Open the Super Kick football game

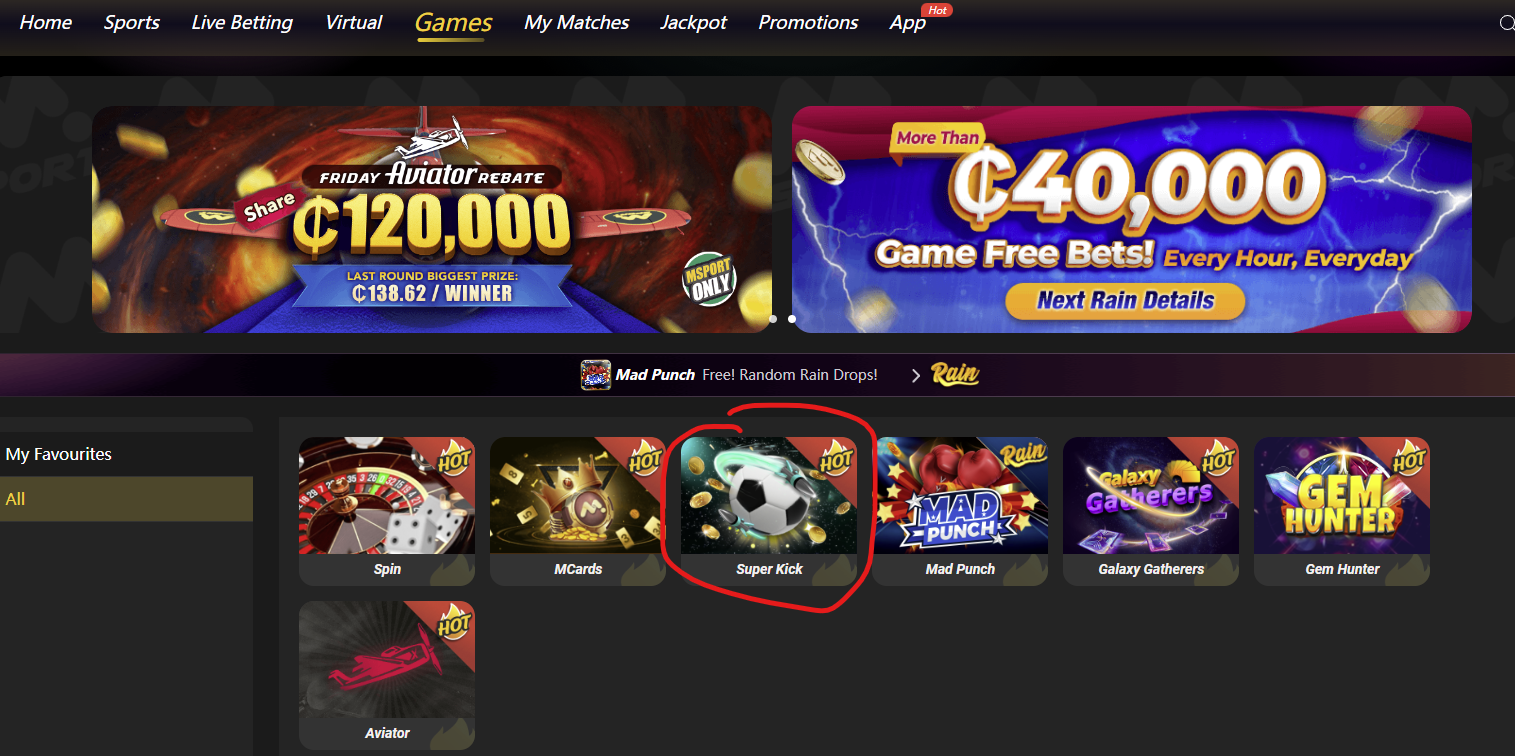tap(769, 511)
